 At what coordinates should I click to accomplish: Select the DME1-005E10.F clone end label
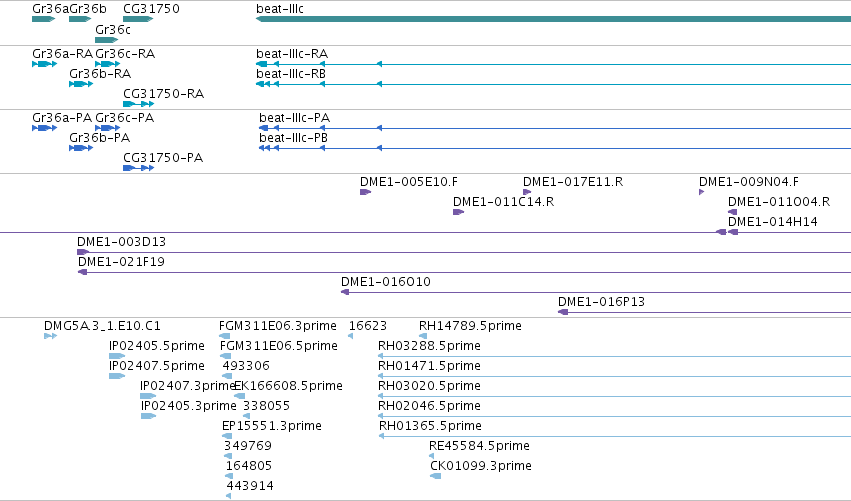409,182
